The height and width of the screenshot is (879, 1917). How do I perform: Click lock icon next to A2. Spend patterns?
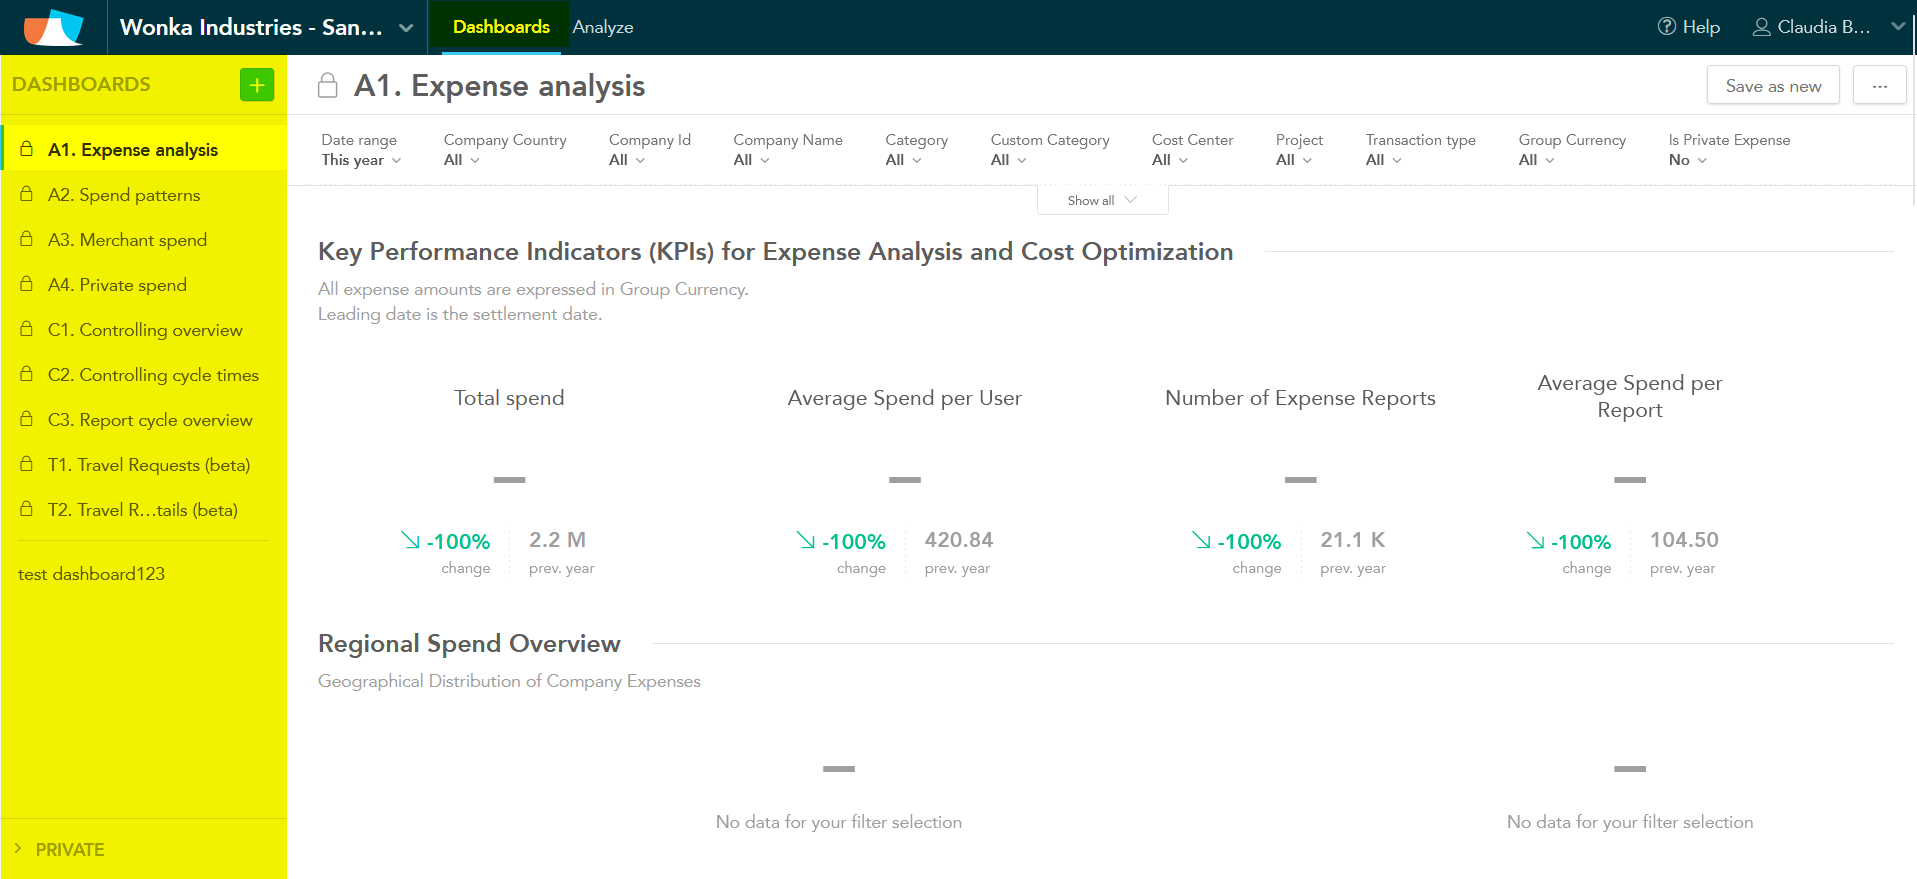pyautogui.click(x=27, y=194)
